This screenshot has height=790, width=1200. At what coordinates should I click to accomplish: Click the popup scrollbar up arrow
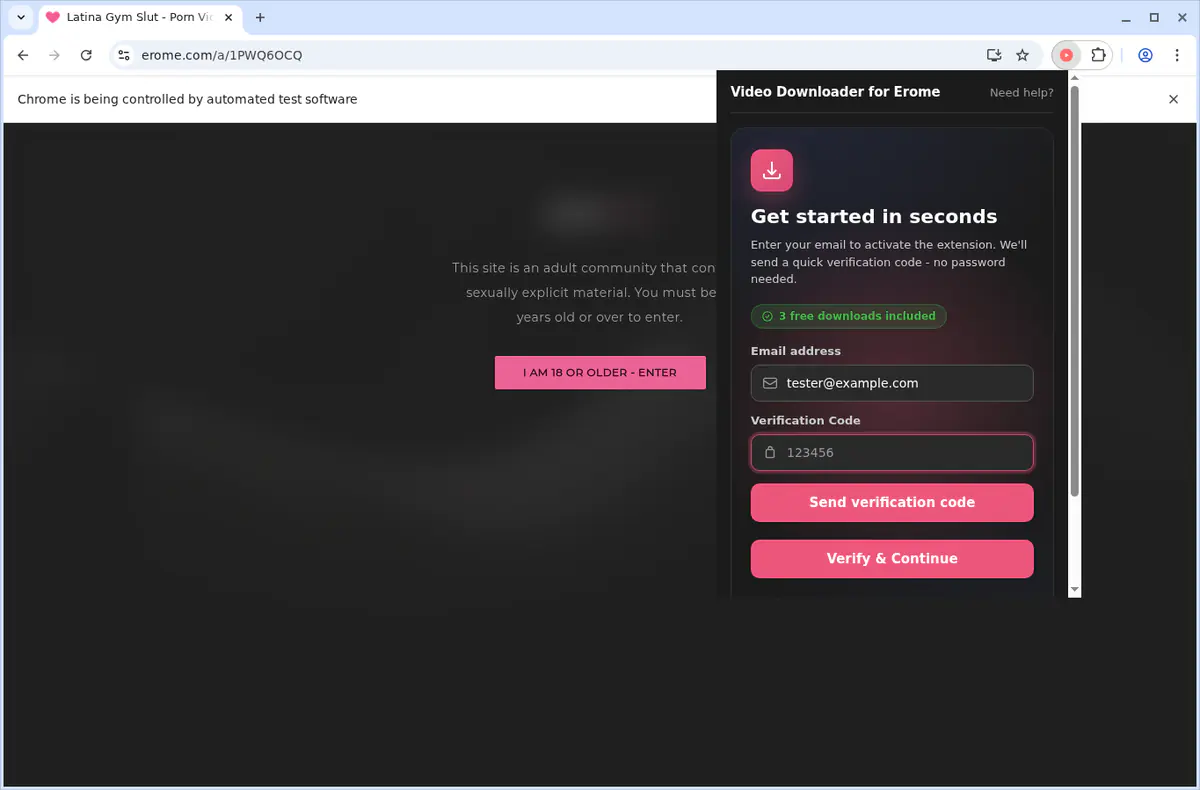tap(1075, 76)
